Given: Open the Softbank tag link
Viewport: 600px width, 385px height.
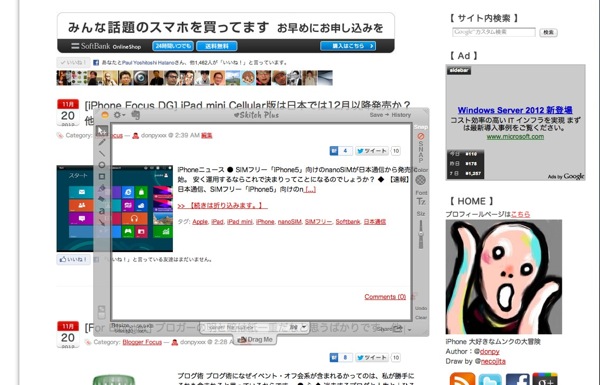Looking at the screenshot, I should tap(348, 222).
